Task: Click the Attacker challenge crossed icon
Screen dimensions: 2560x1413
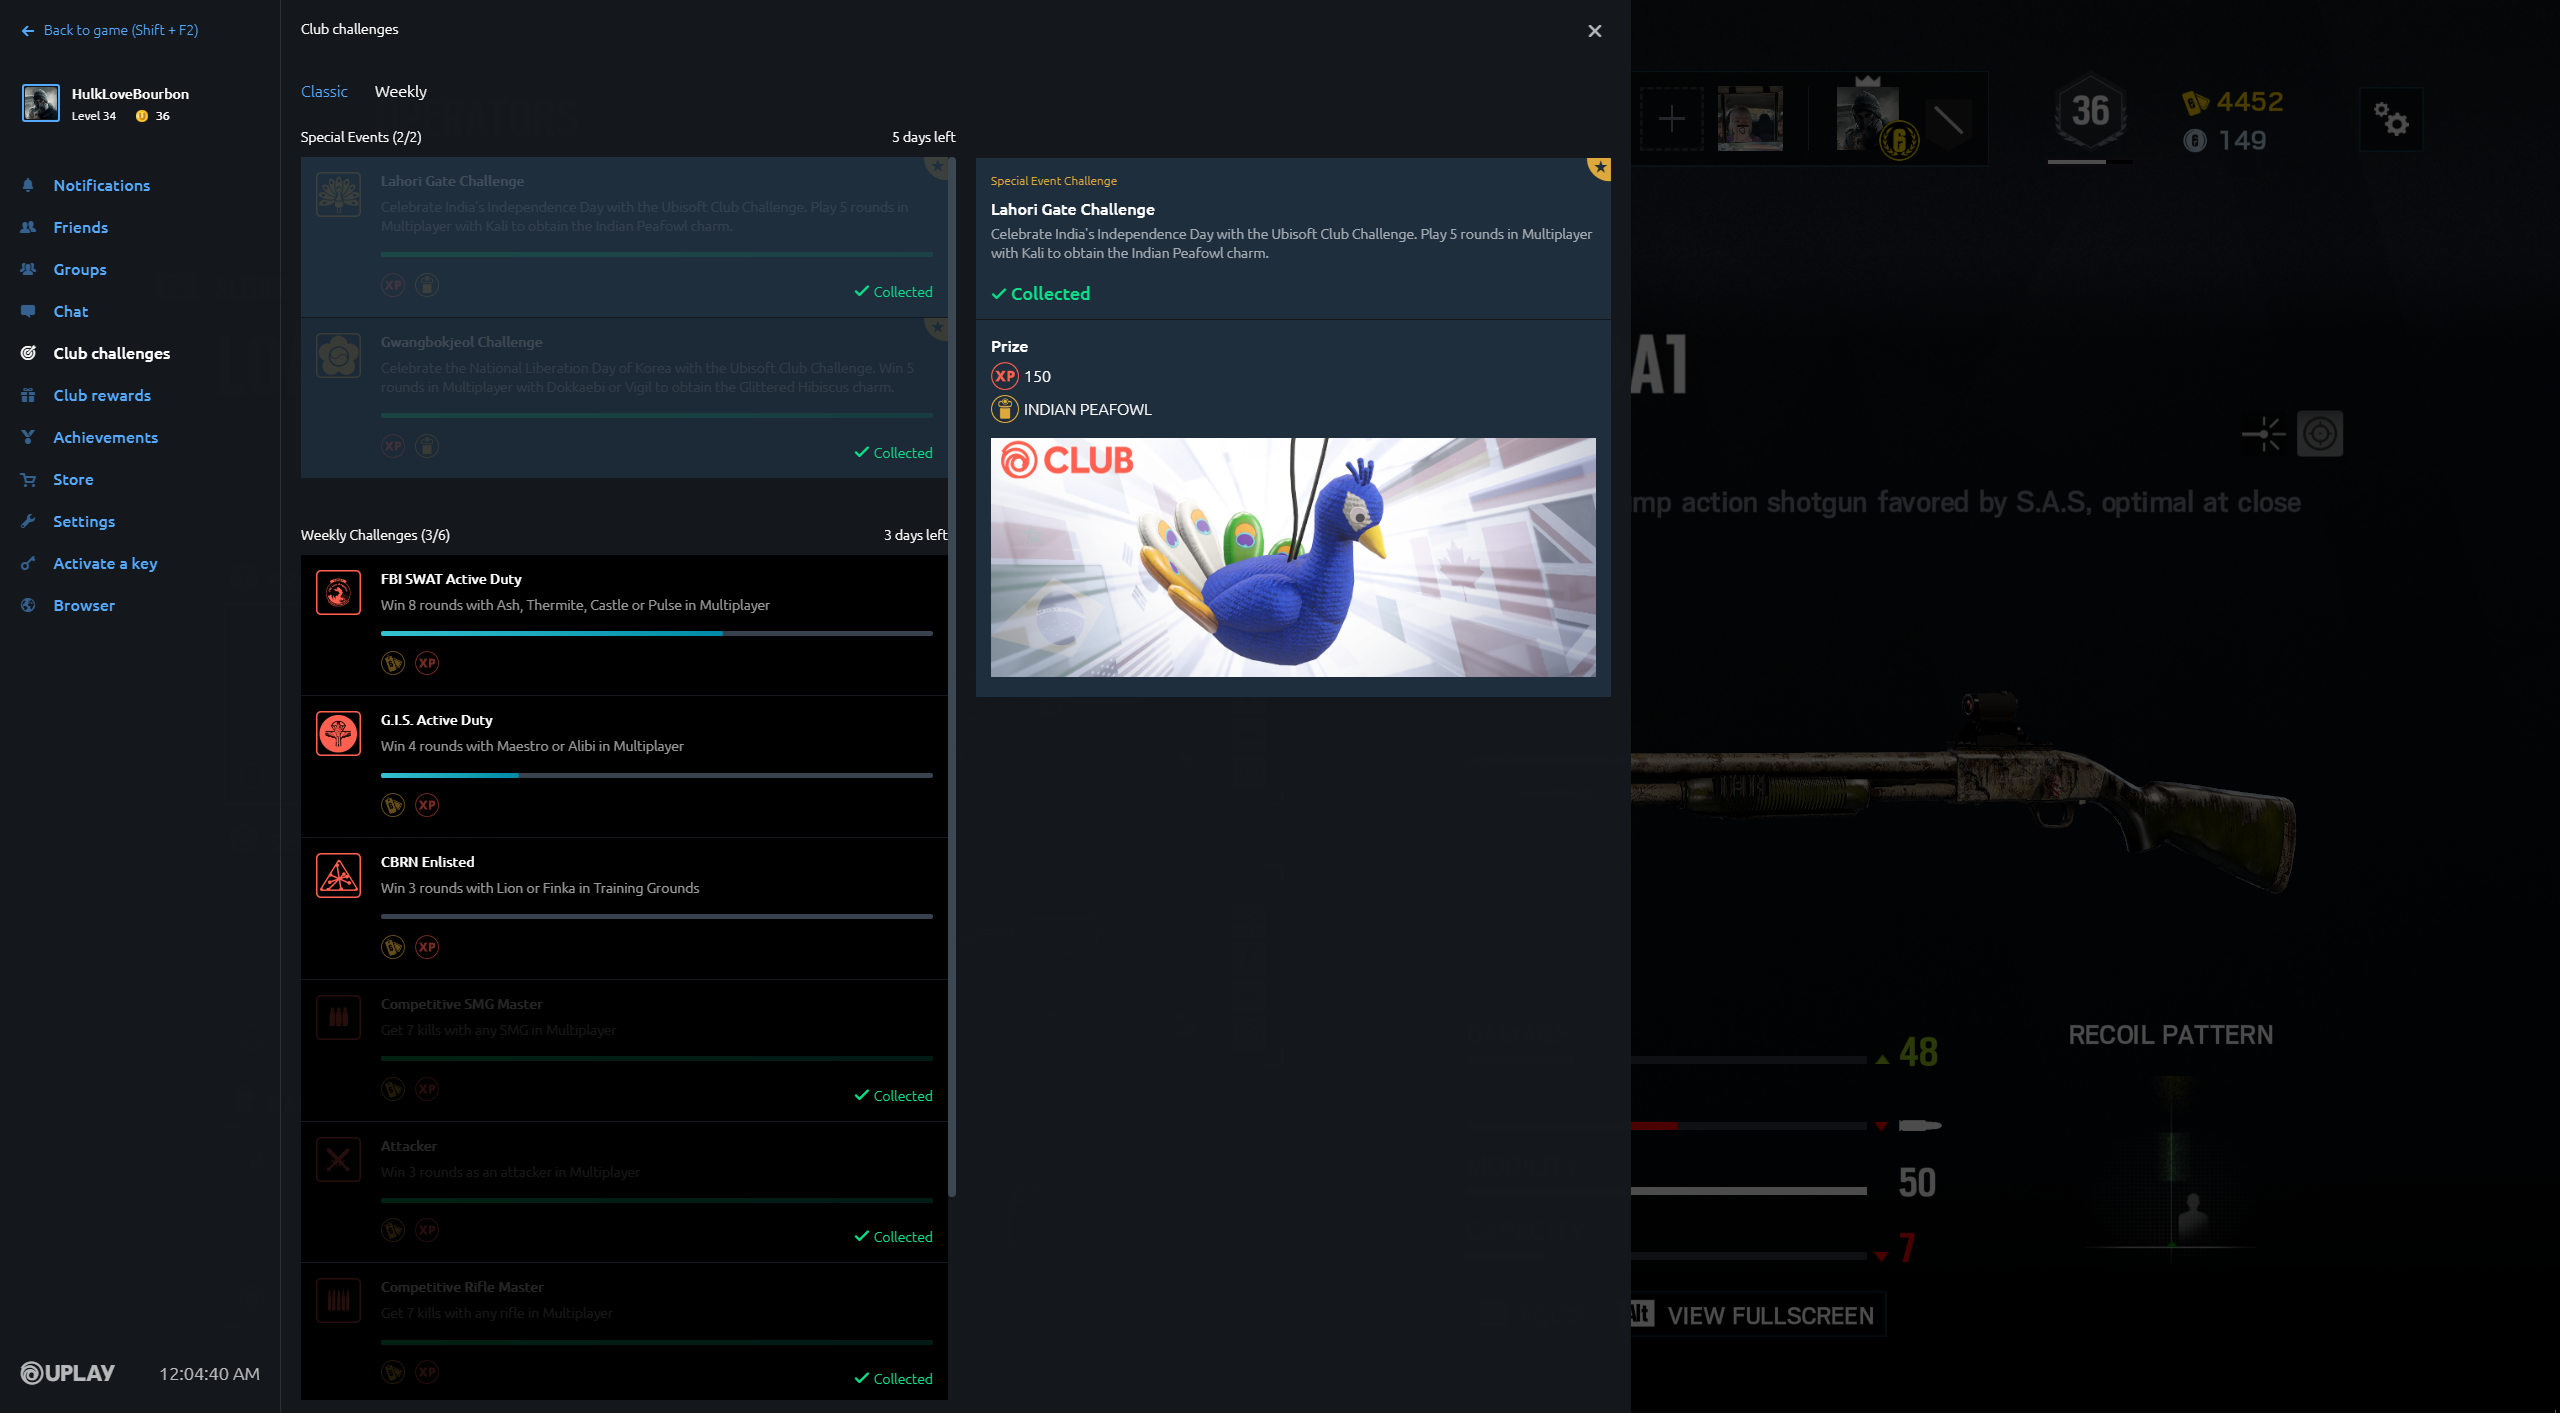Action: click(x=338, y=1159)
